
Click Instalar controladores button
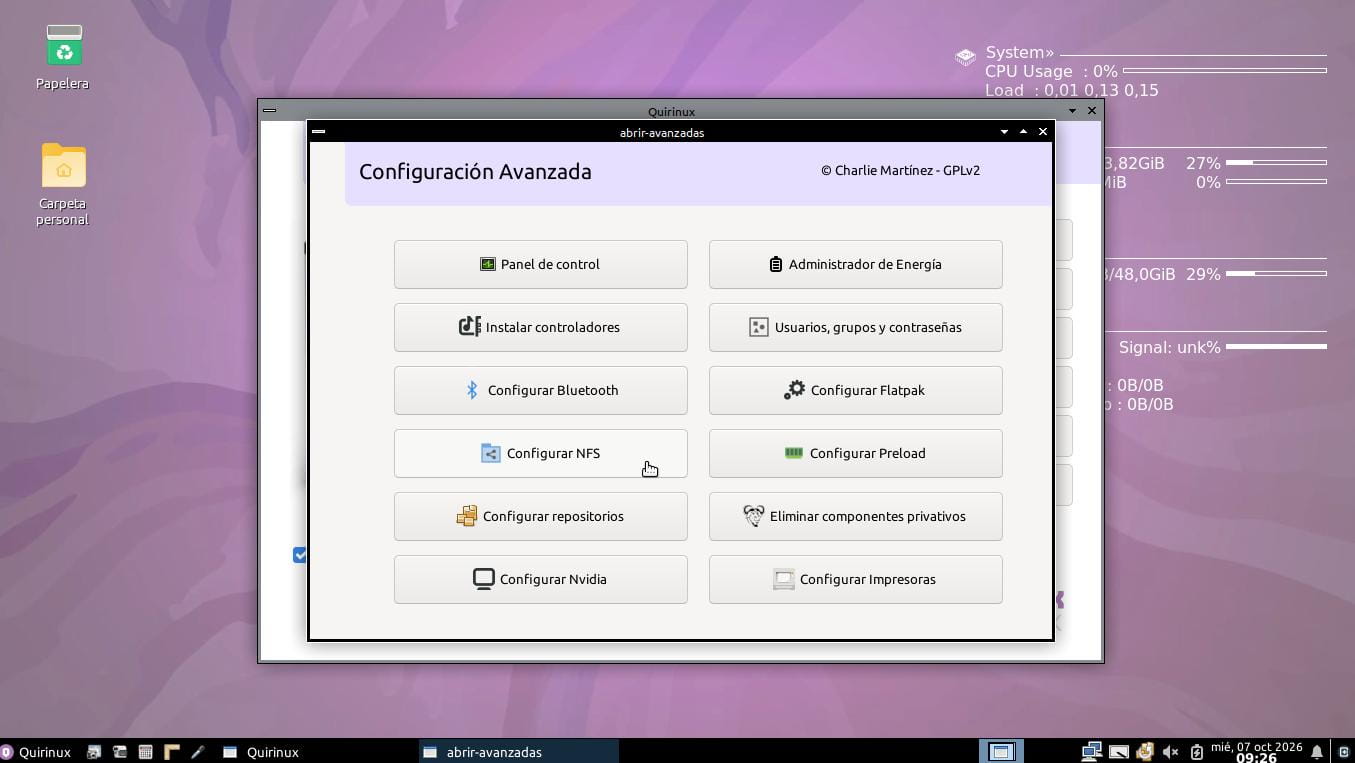(x=540, y=327)
